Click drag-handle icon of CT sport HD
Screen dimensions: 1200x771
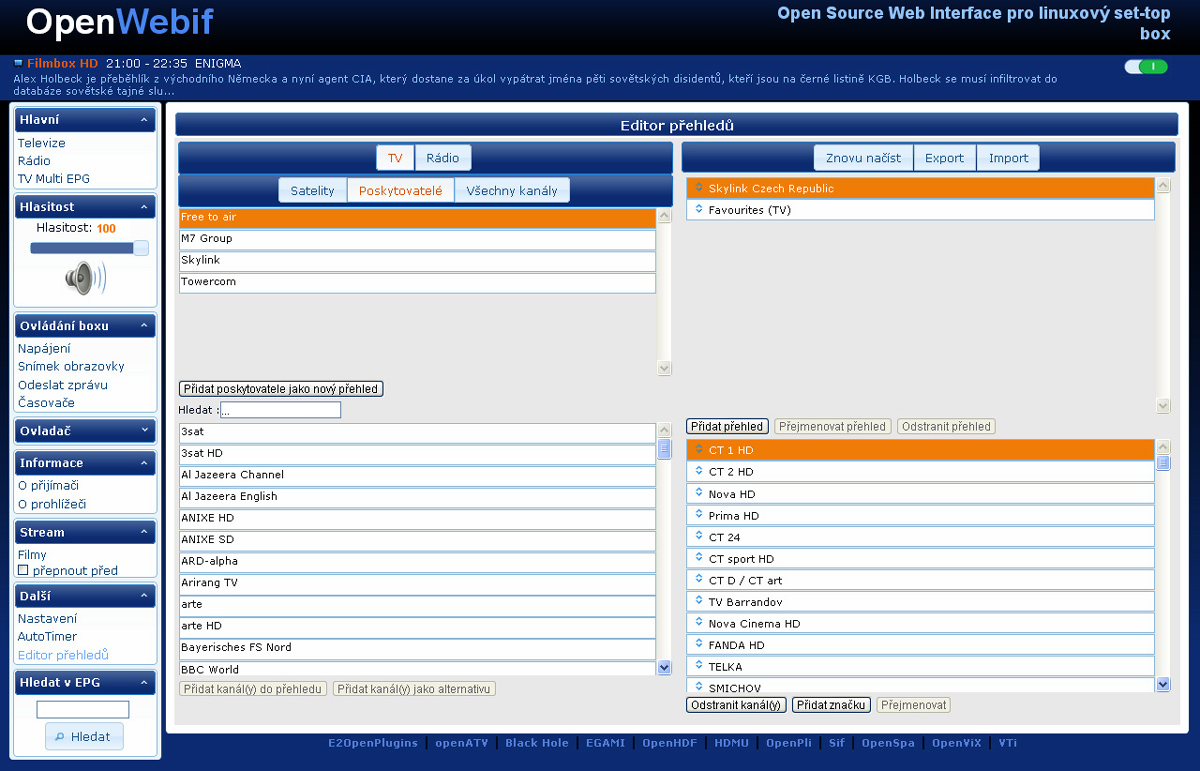[699, 559]
